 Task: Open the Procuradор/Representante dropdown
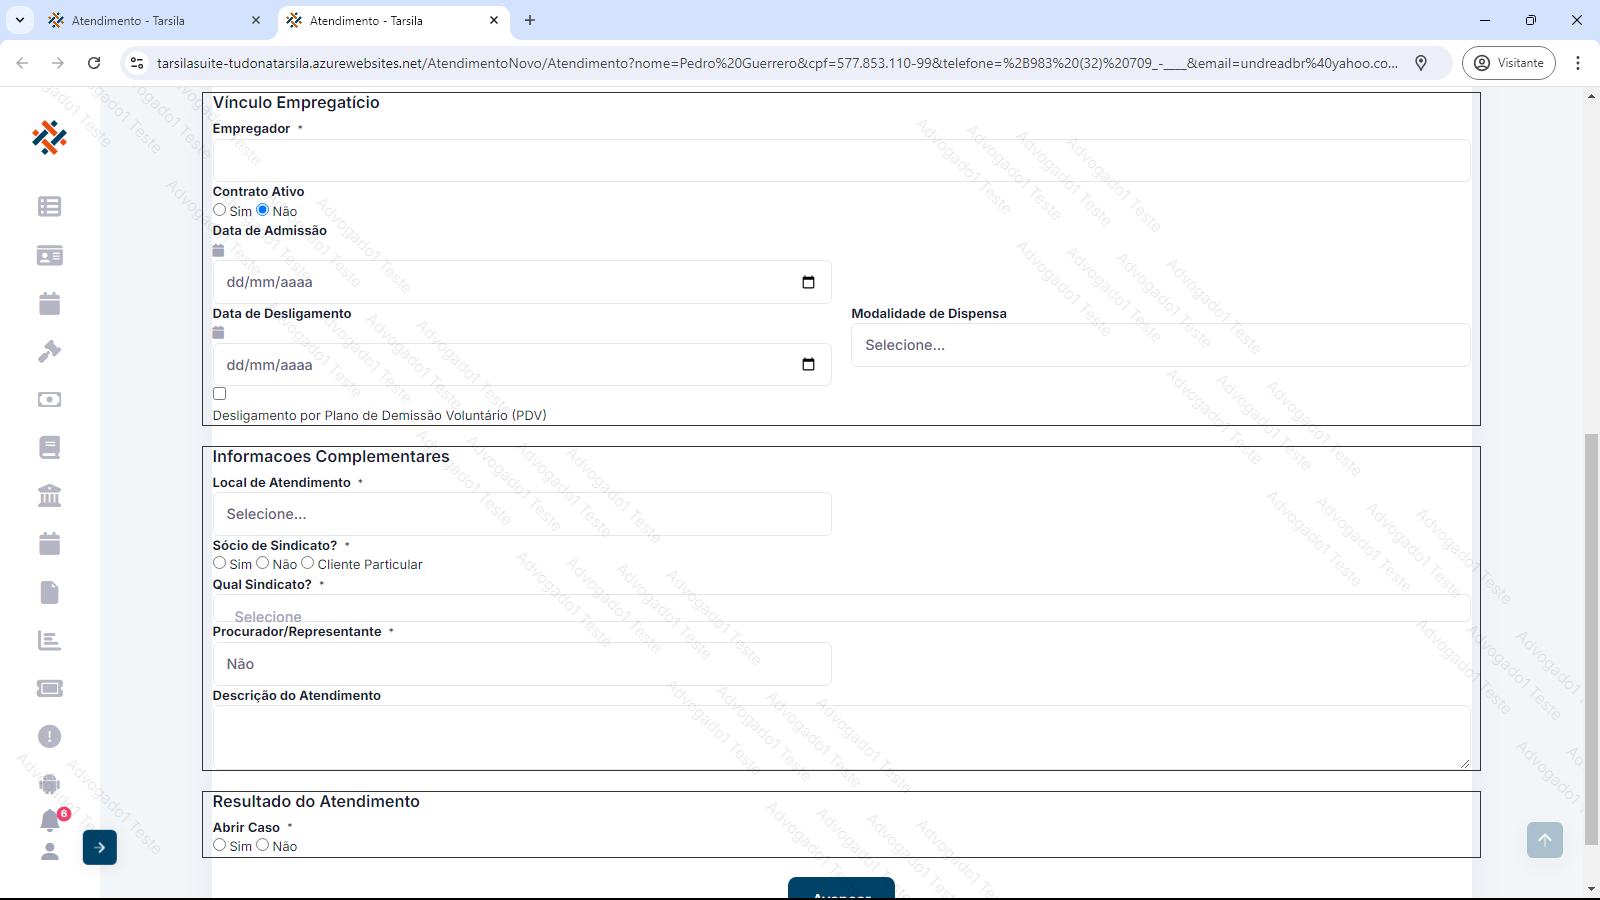(x=521, y=664)
